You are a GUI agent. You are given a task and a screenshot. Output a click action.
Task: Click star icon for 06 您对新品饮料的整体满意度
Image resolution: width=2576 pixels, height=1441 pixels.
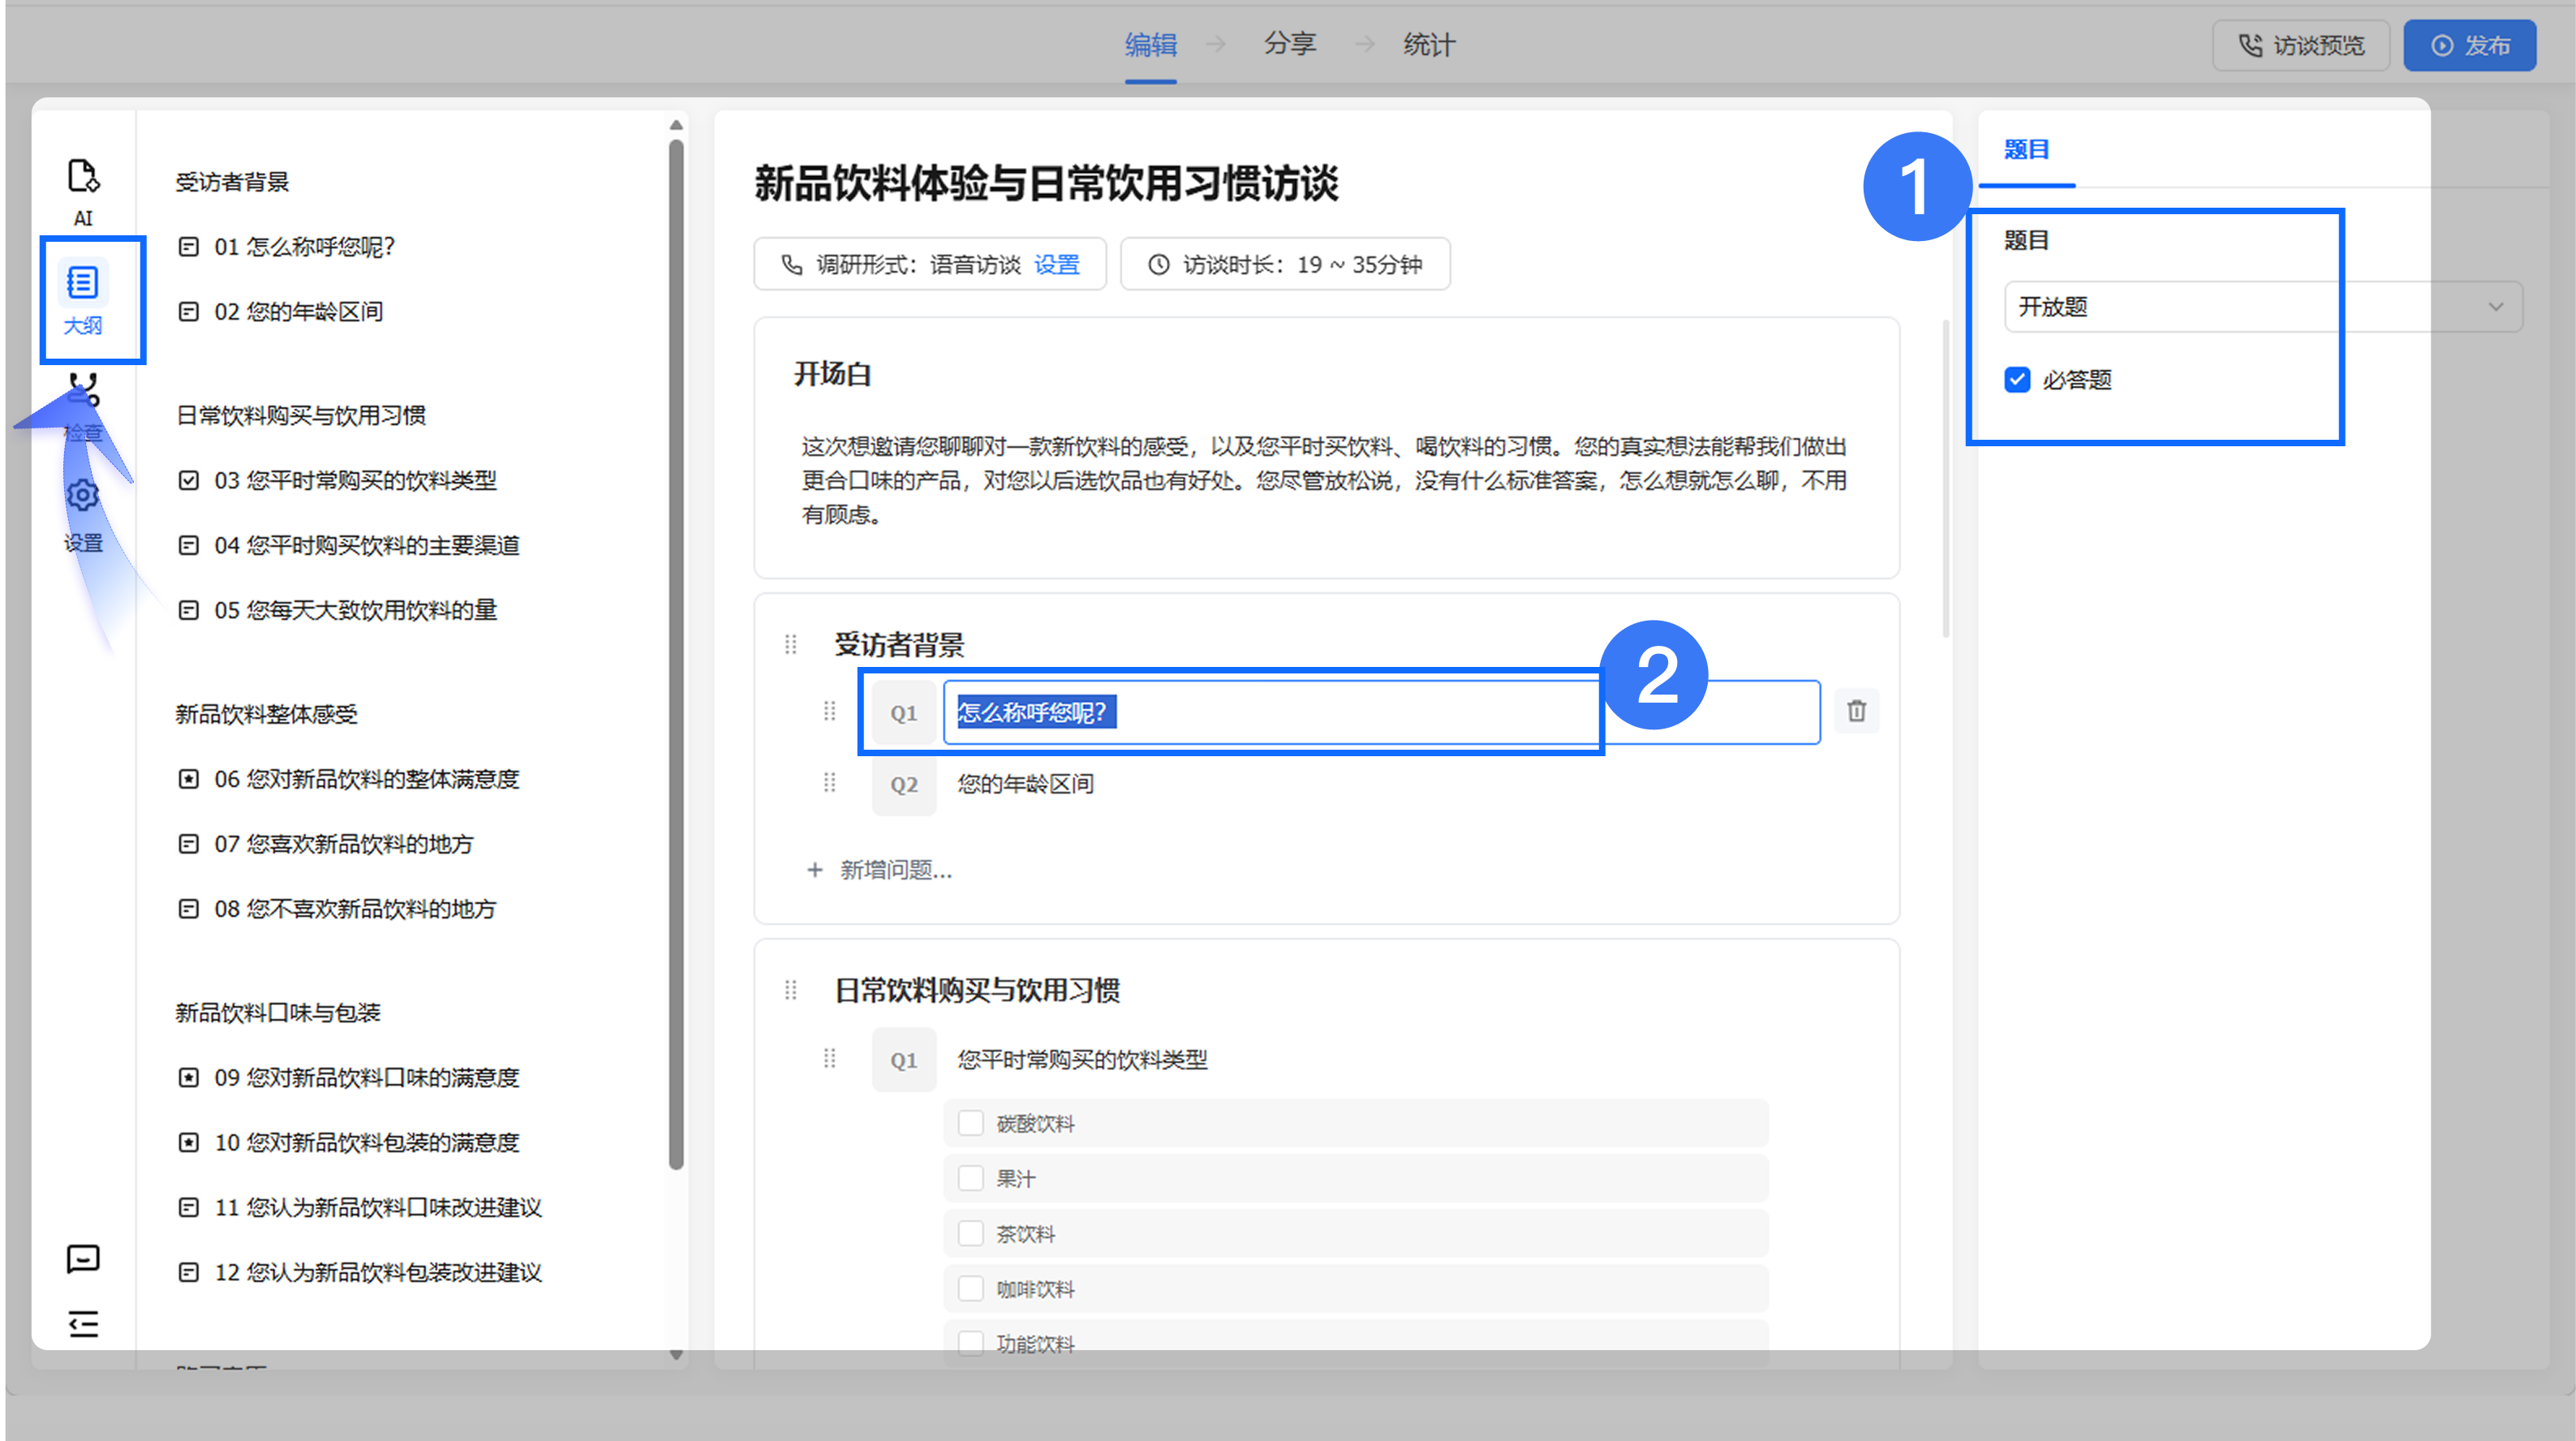[x=188, y=779]
